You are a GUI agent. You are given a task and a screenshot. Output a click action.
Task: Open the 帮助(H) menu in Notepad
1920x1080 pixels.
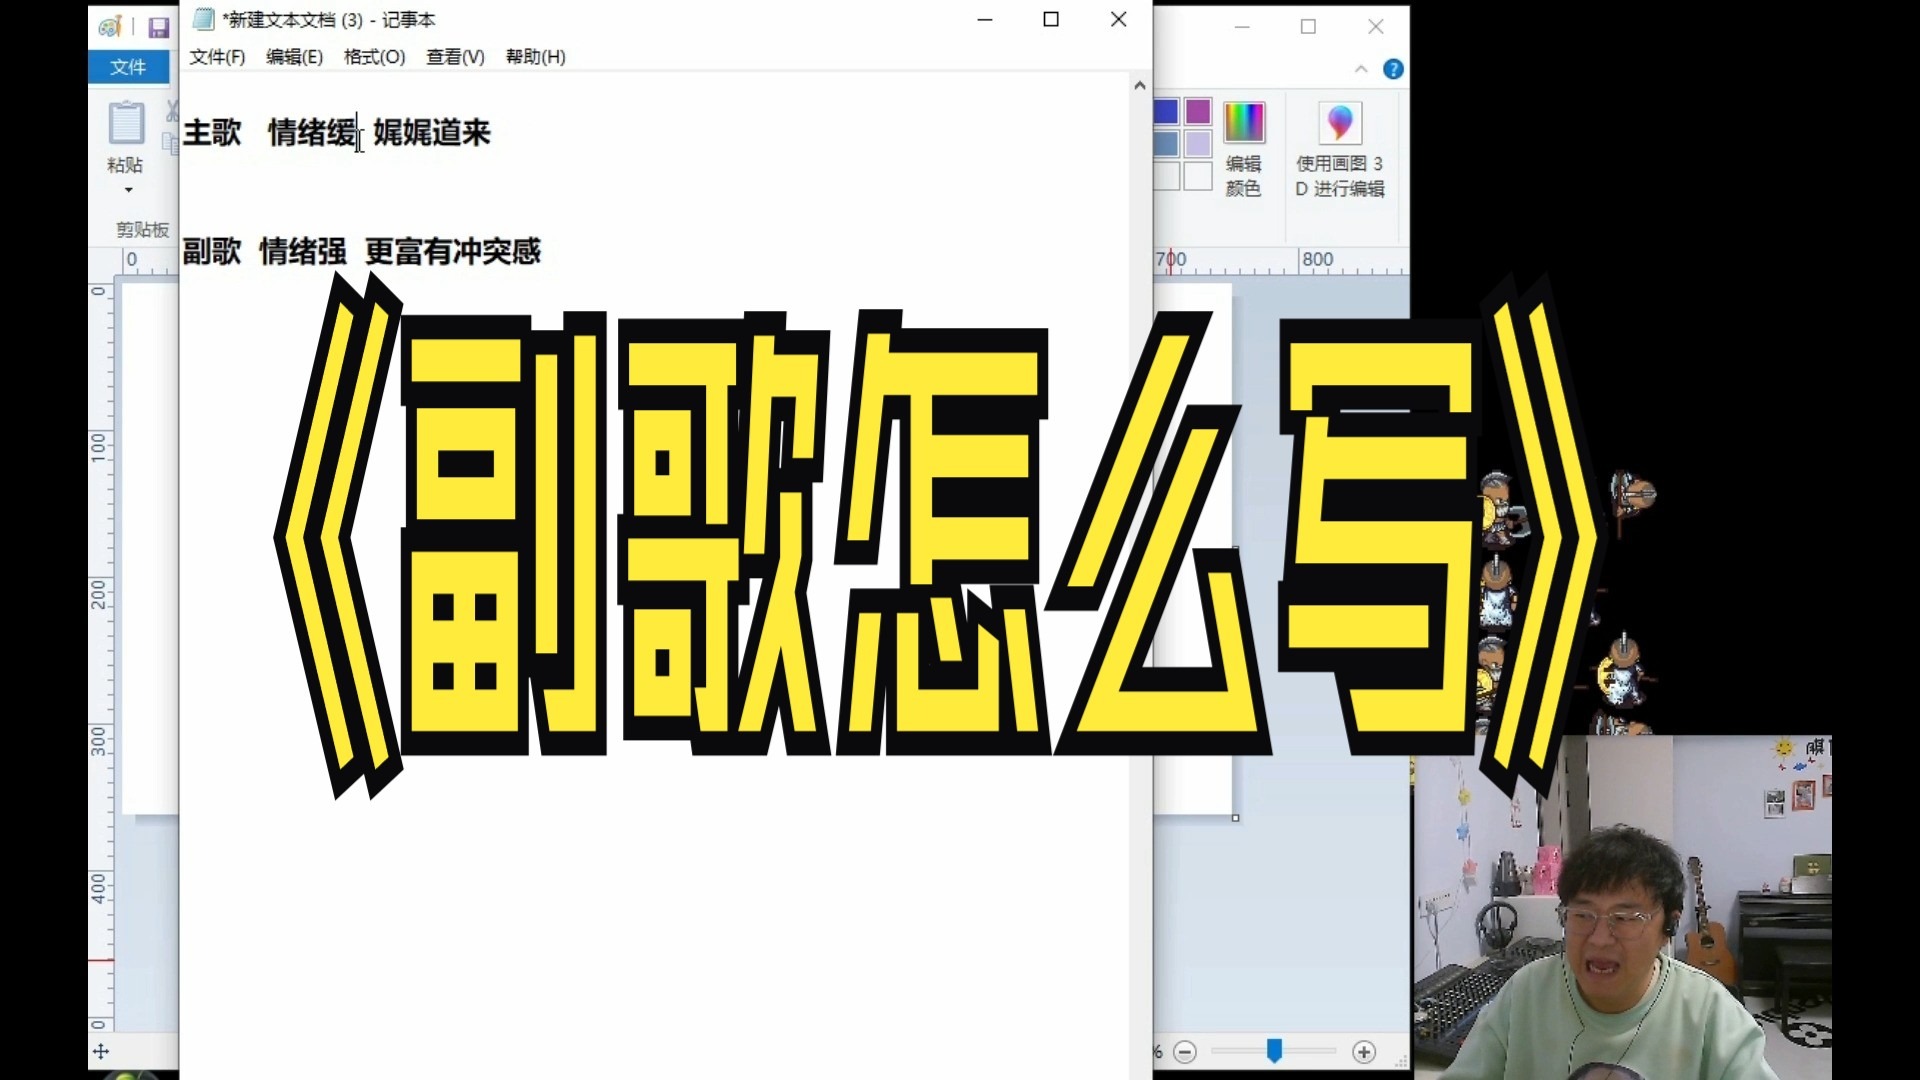pyautogui.click(x=536, y=57)
